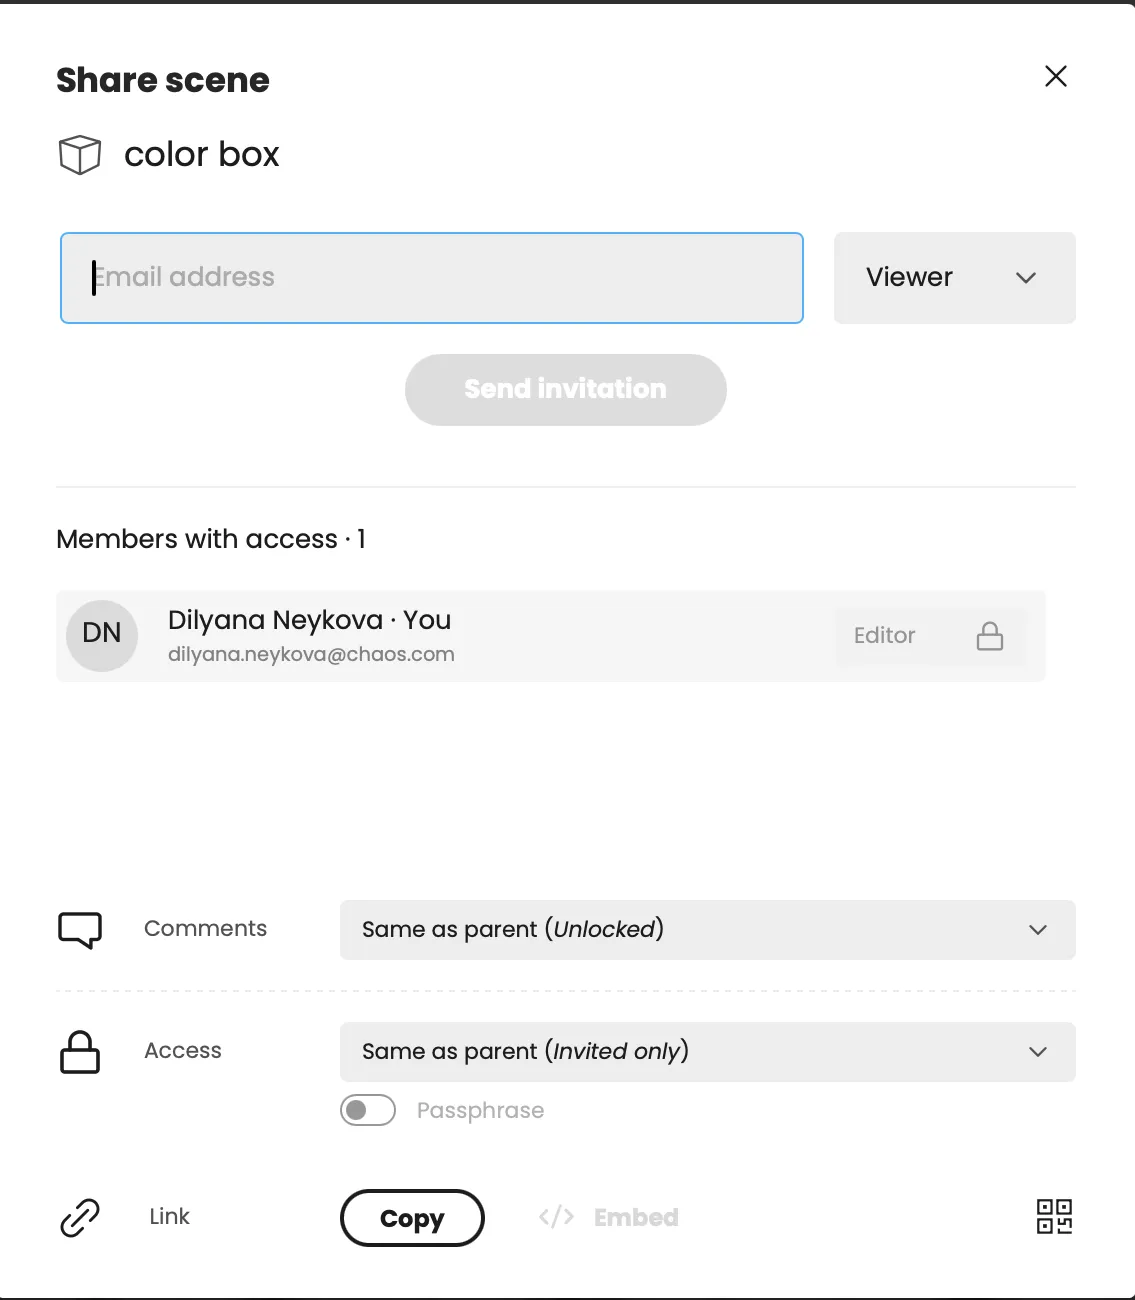
Task: Focus the Email address field
Action: pos(432,278)
